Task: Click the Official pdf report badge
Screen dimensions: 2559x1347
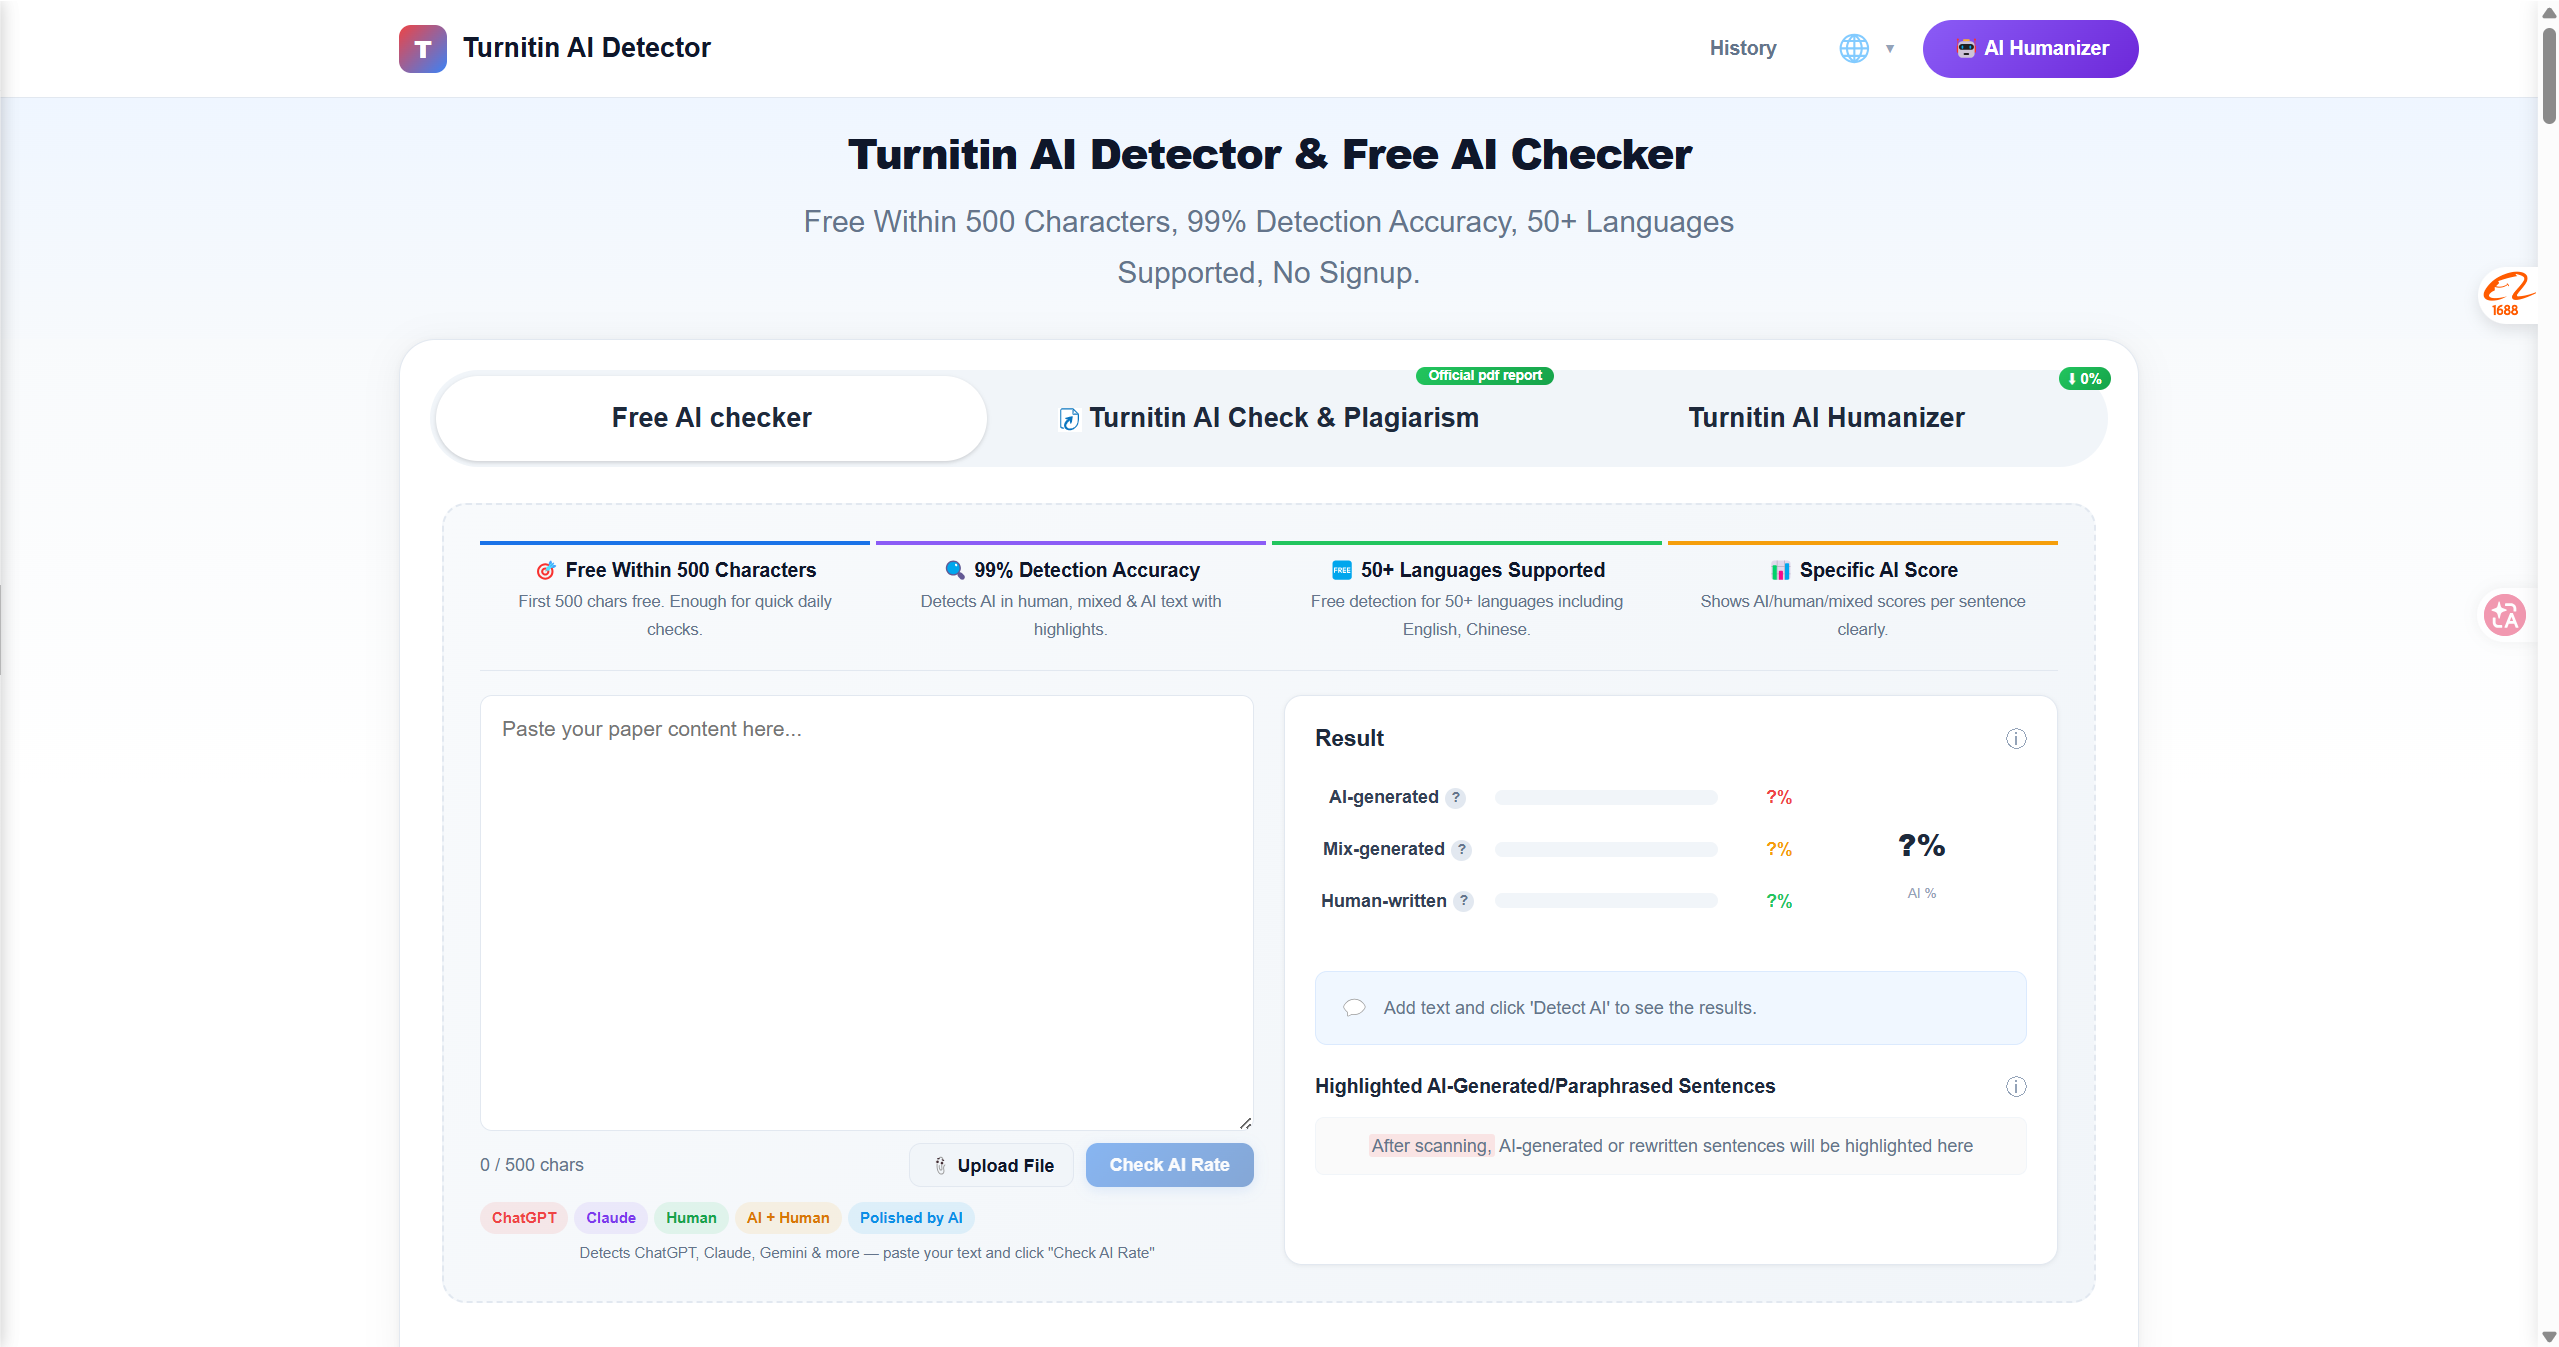Action: point(1484,375)
